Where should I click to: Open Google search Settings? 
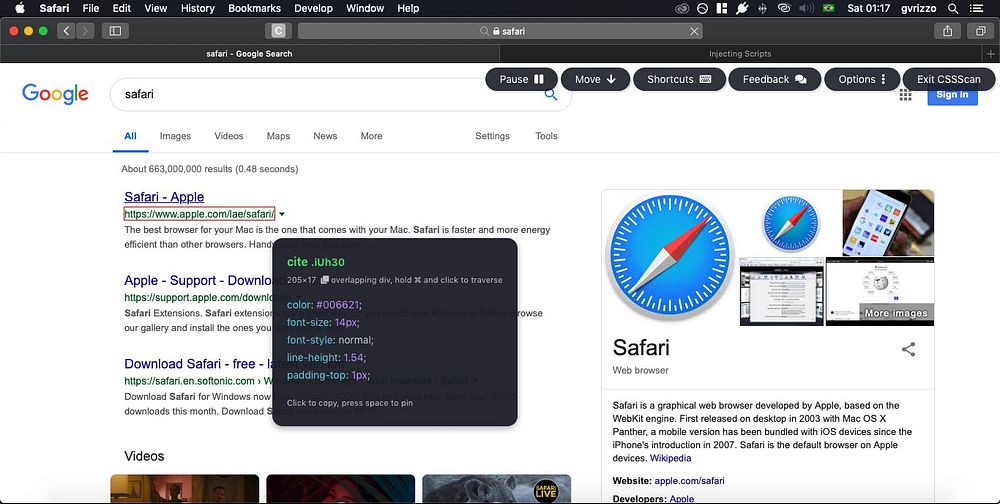coord(492,136)
